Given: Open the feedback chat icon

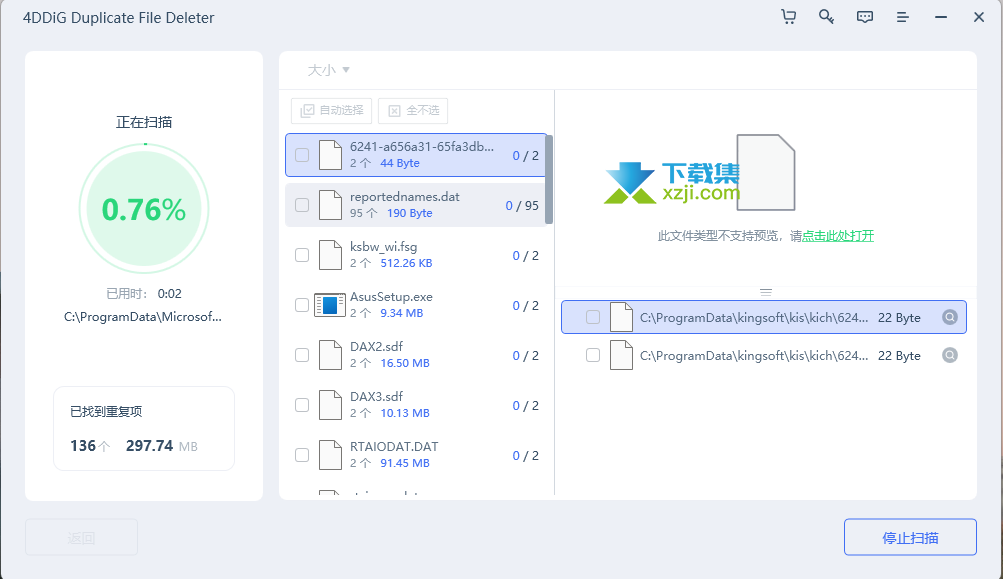Looking at the screenshot, I should tap(865, 17).
